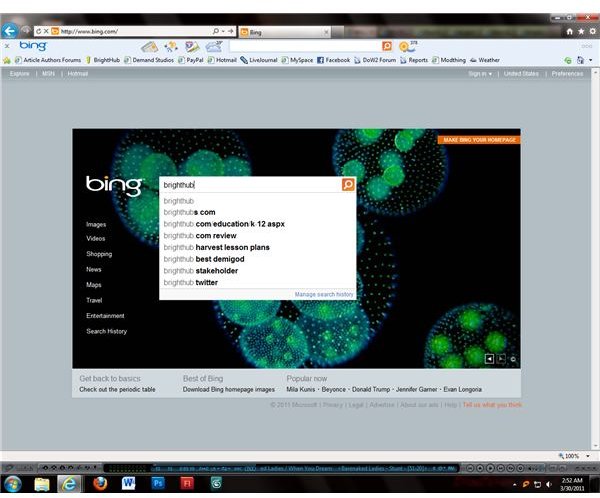Open the DoW2 Forum bookmark
The width and height of the screenshot is (600, 498).
[375, 60]
